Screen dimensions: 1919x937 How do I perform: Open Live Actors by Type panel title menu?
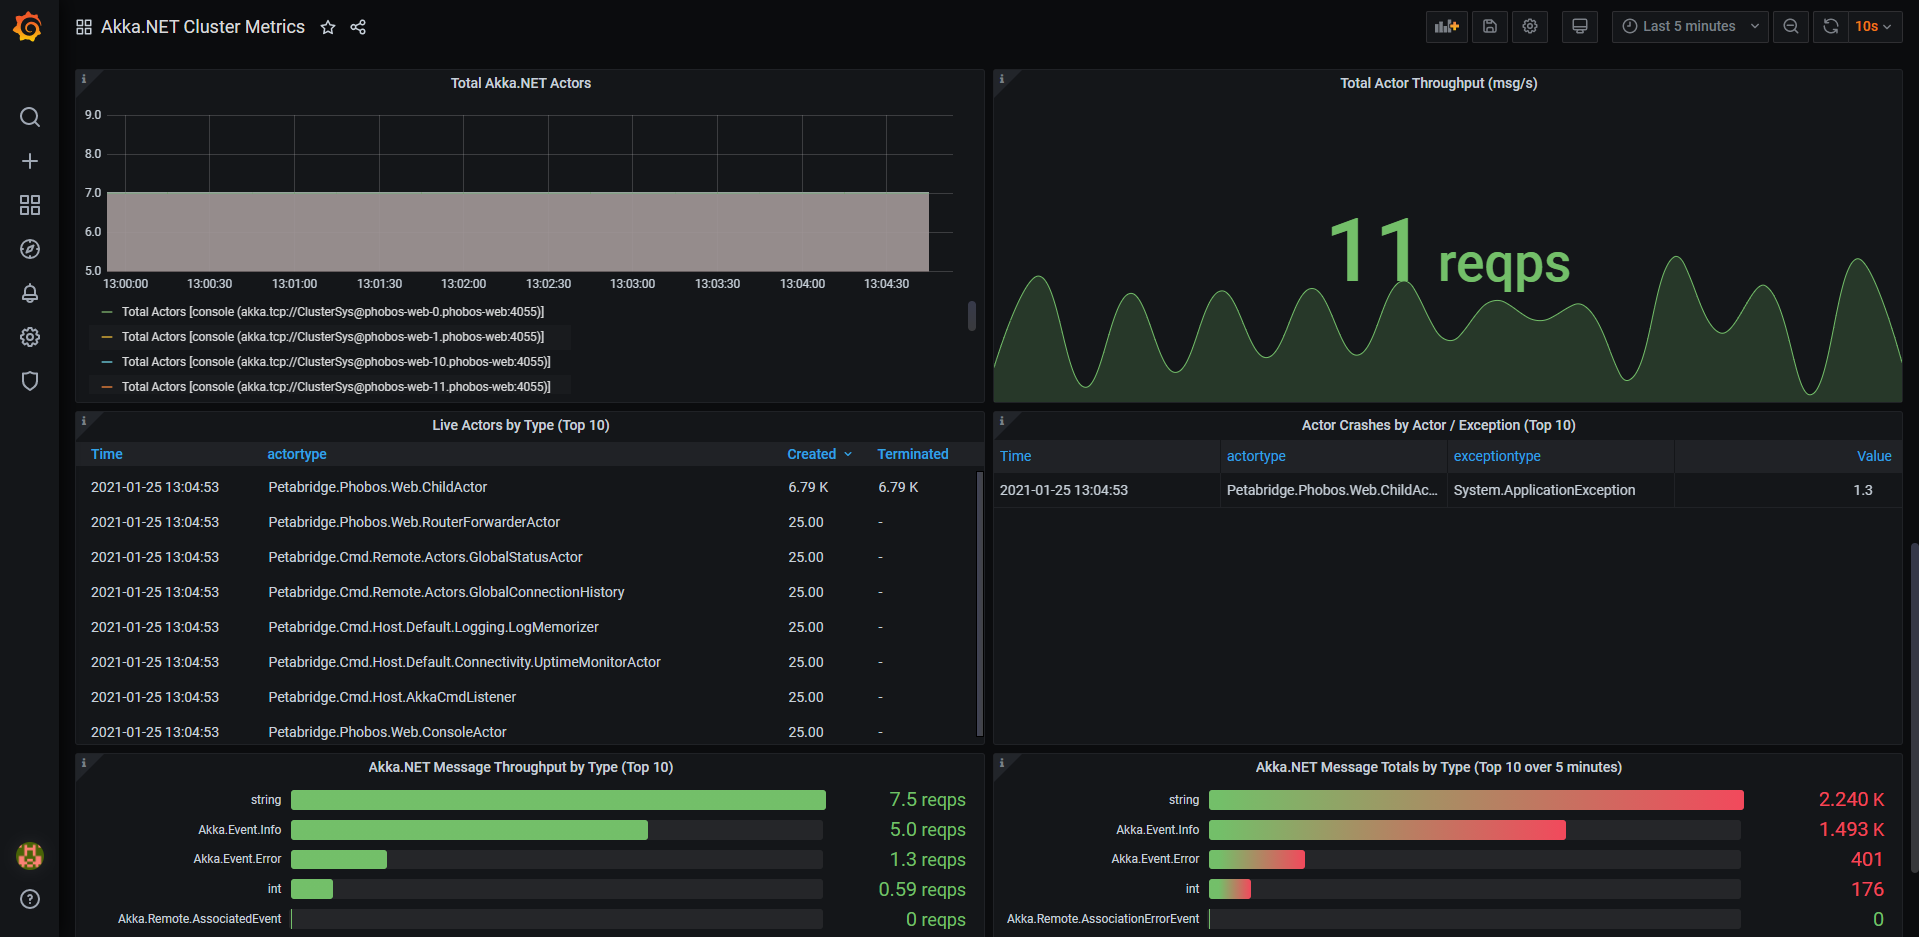[x=520, y=425]
